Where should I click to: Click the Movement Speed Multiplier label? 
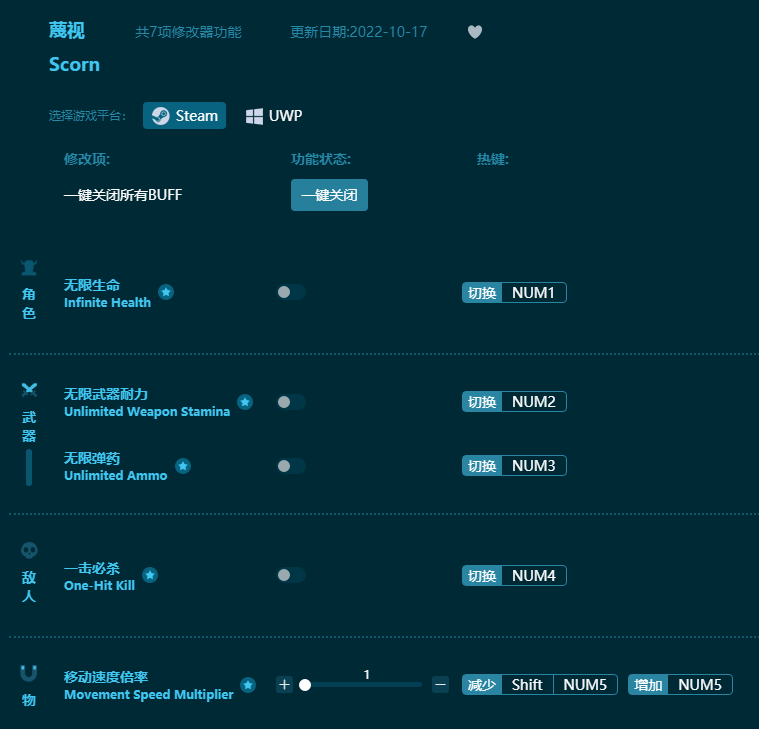coord(149,694)
